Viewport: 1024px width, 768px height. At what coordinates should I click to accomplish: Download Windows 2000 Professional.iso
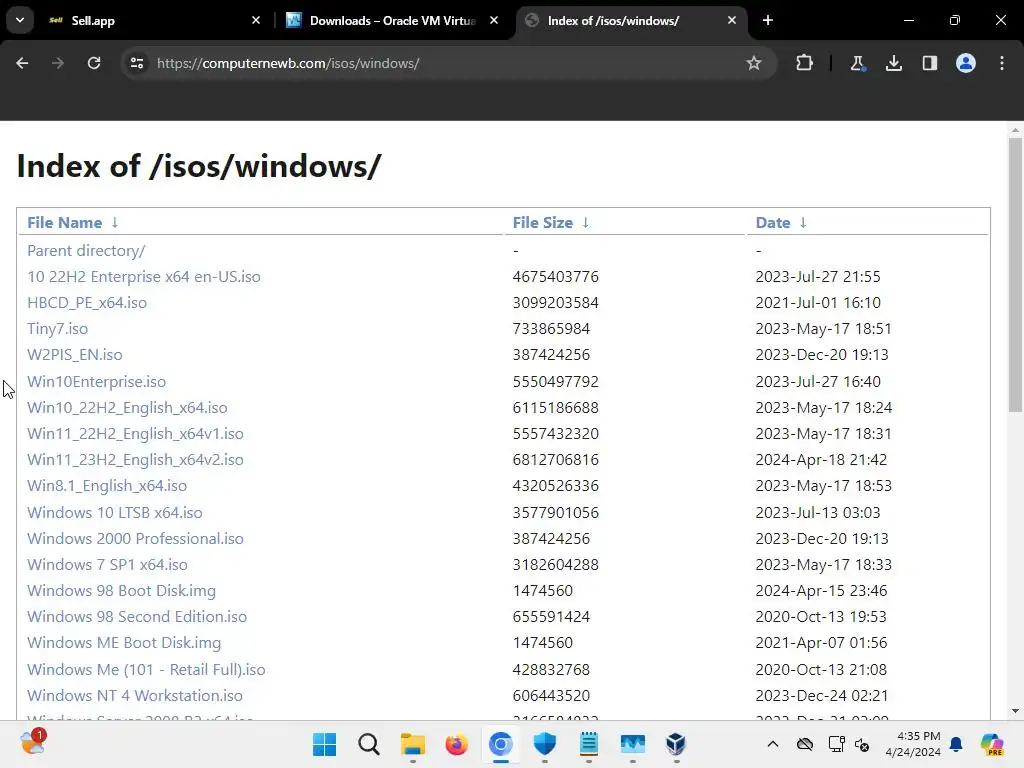point(135,539)
